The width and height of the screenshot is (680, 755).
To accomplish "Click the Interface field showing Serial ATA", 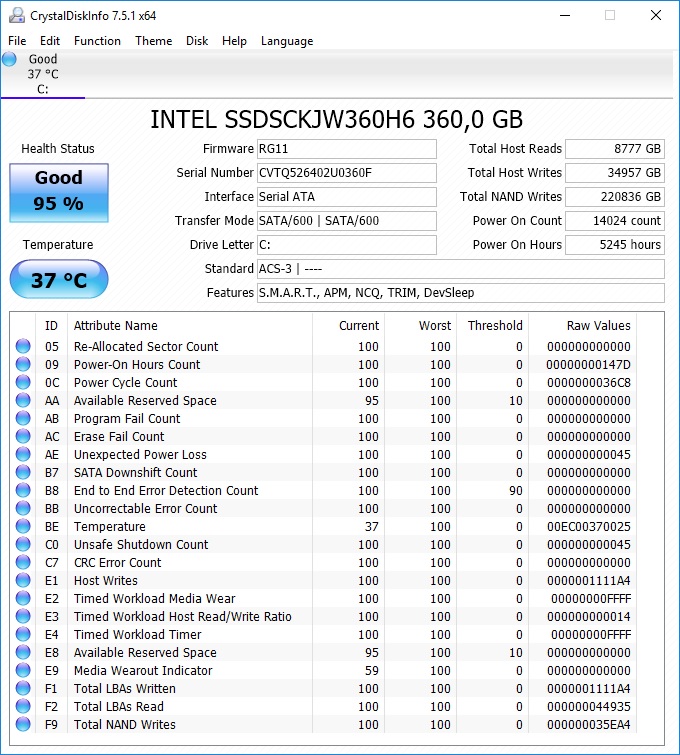I will [347, 197].
